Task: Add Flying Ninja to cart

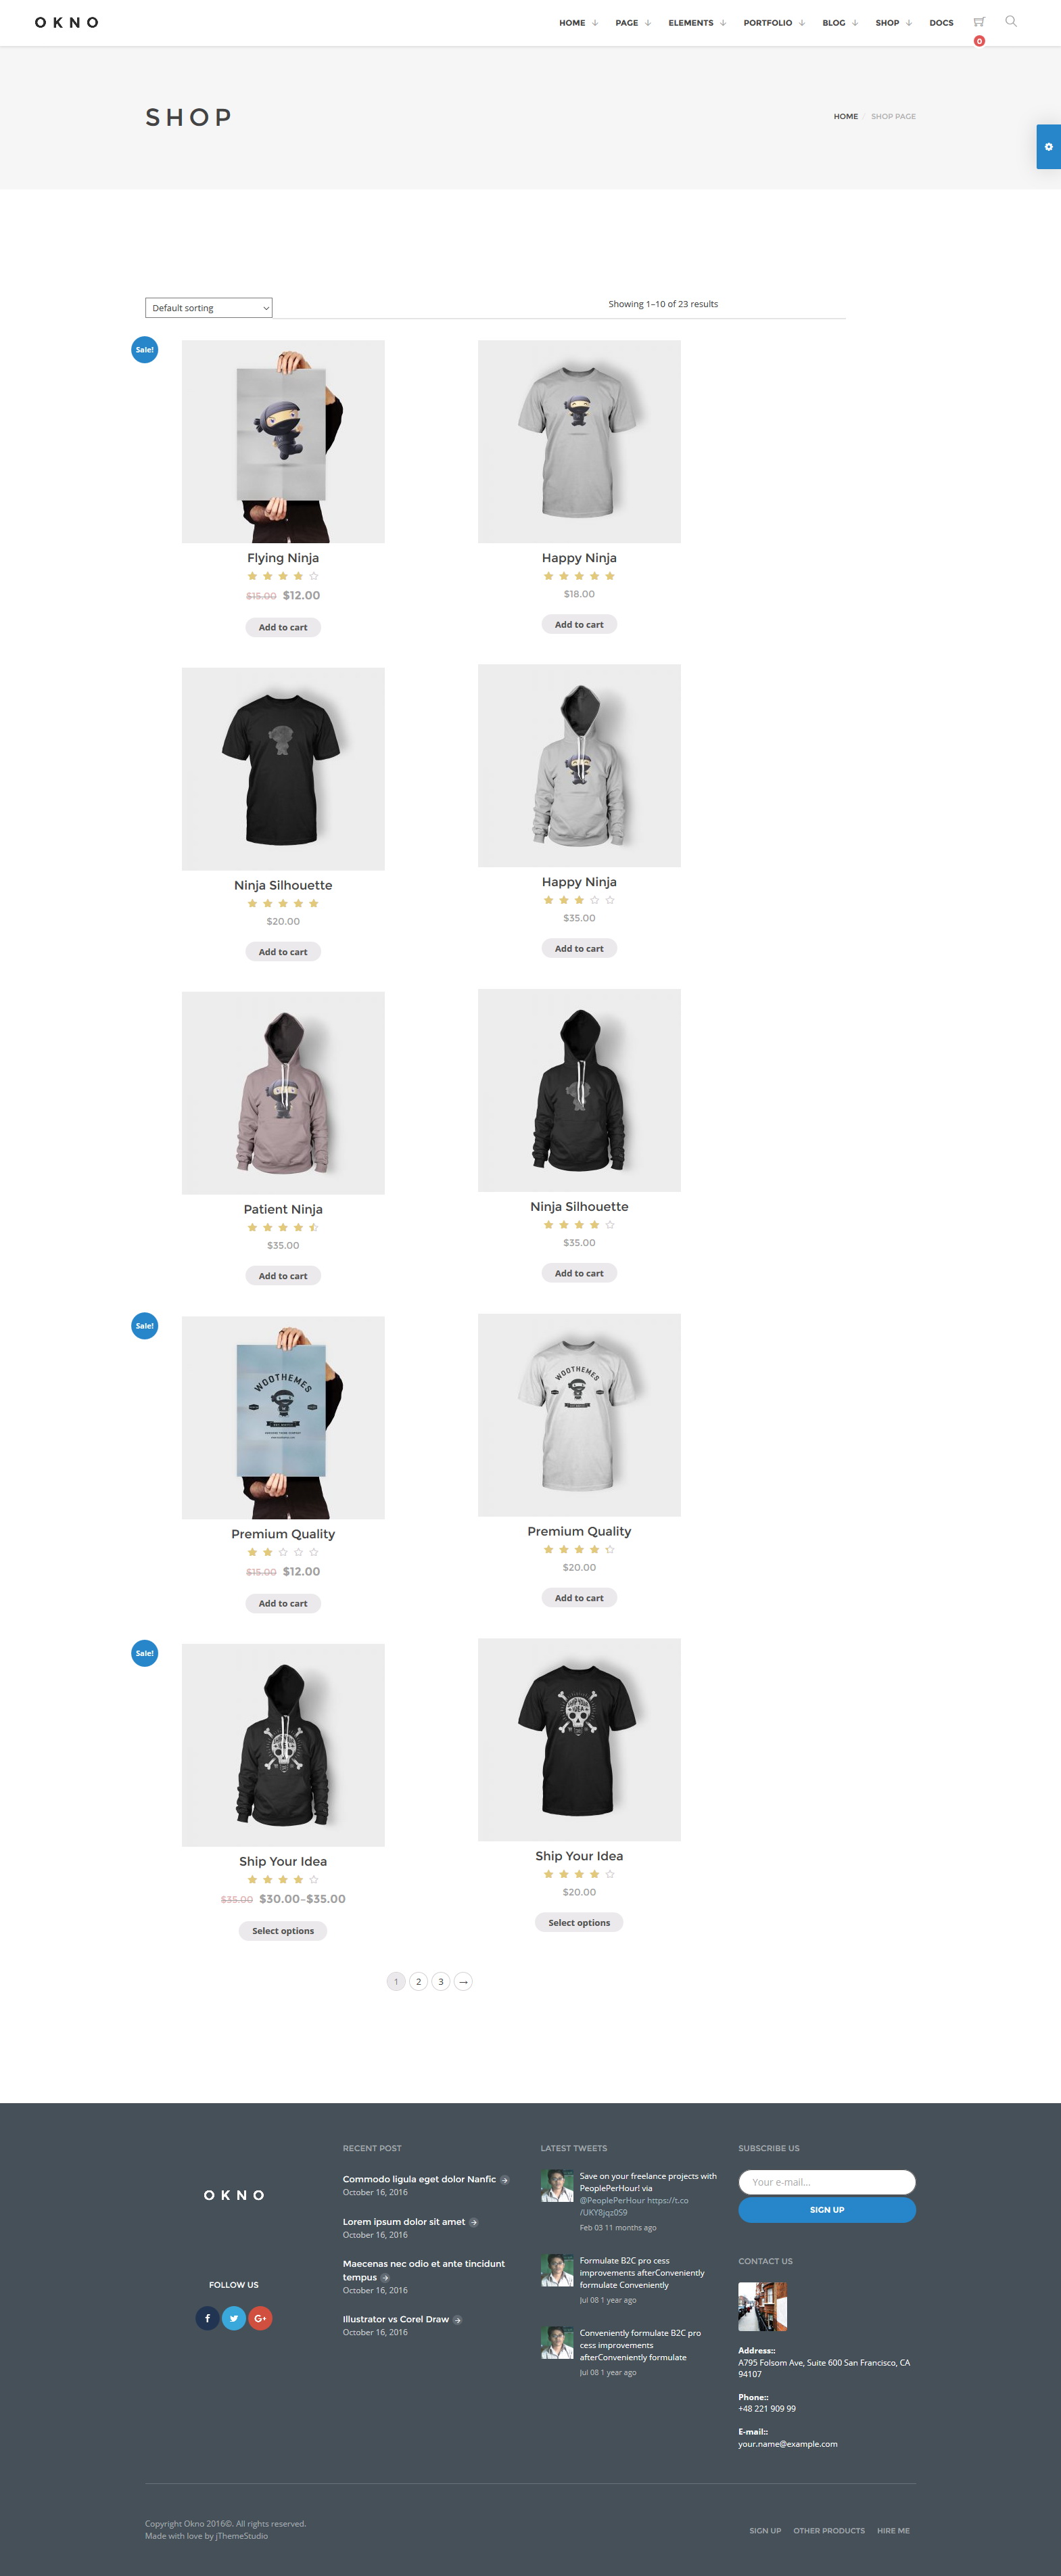Action: (x=283, y=627)
